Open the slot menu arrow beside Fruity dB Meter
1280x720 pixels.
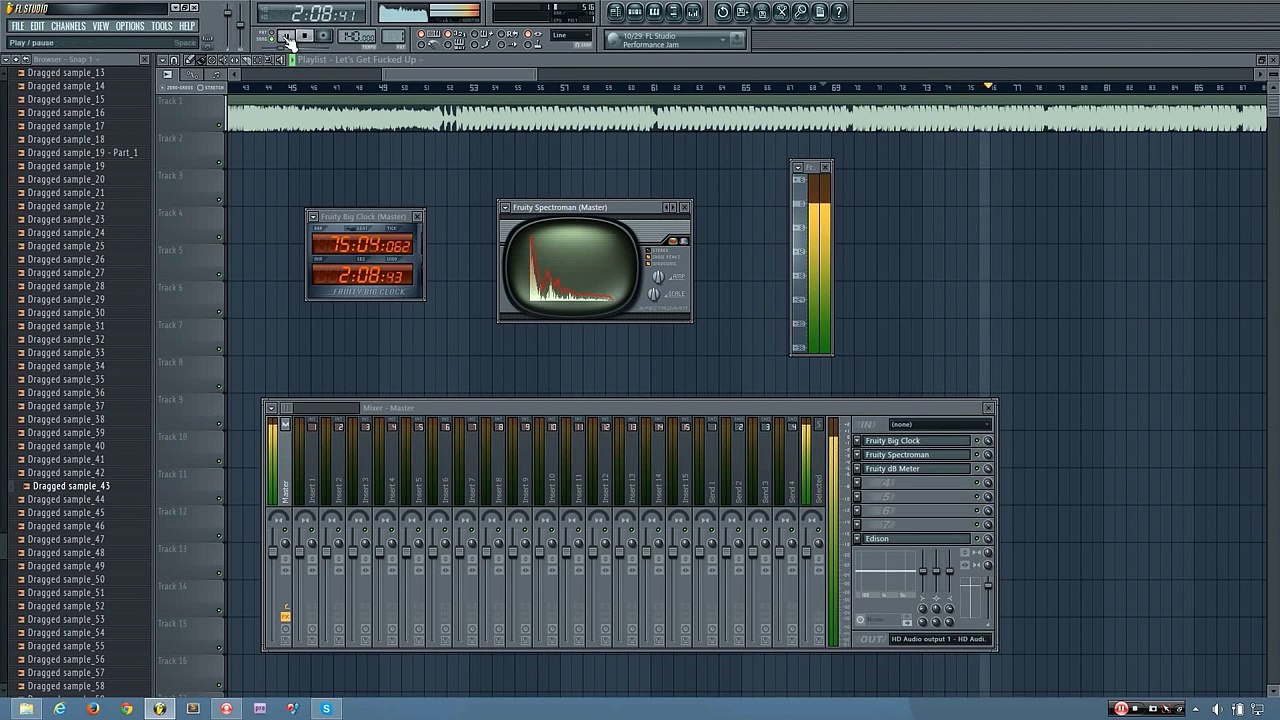coord(857,469)
